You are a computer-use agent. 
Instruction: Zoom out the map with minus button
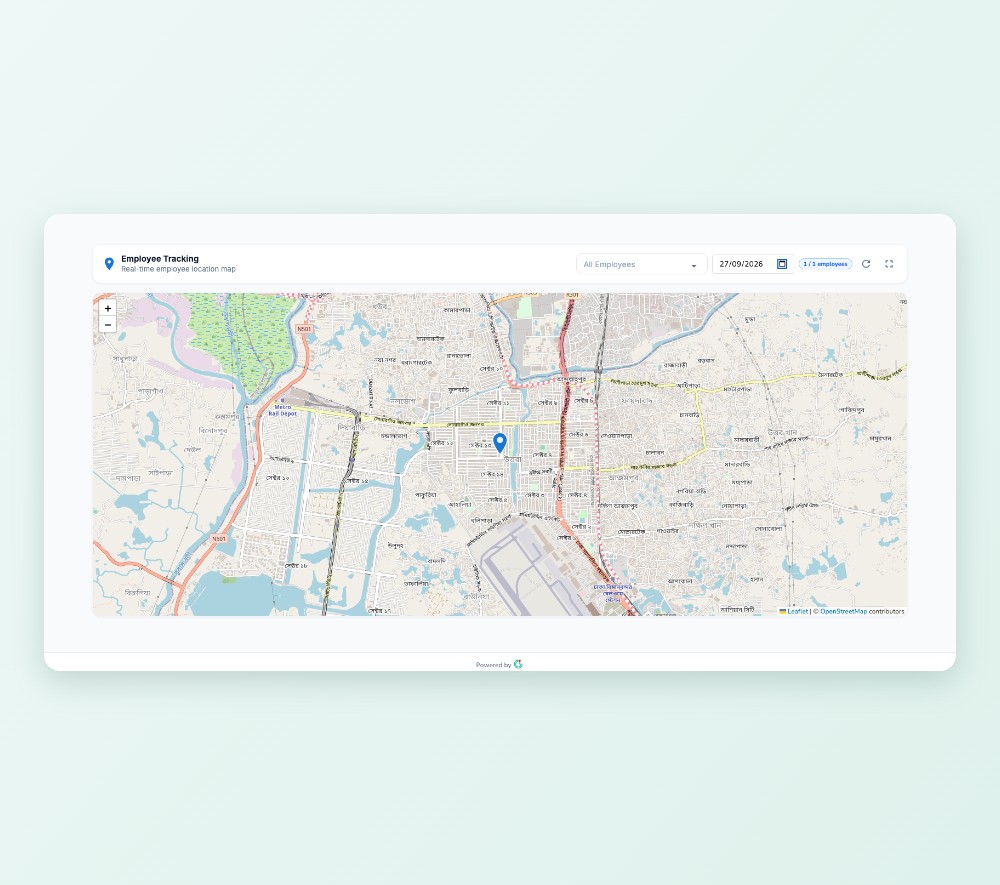(108, 325)
